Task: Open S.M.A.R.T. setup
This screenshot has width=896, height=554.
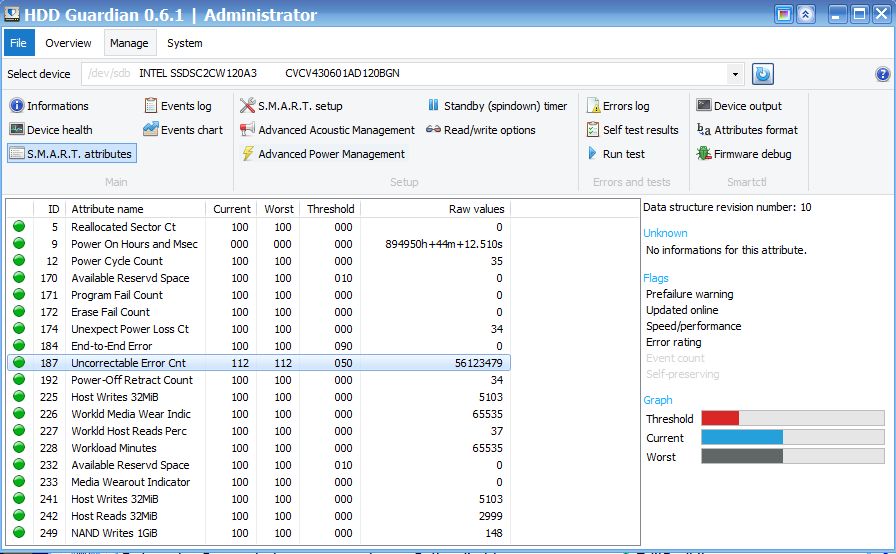Action: pos(291,106)
